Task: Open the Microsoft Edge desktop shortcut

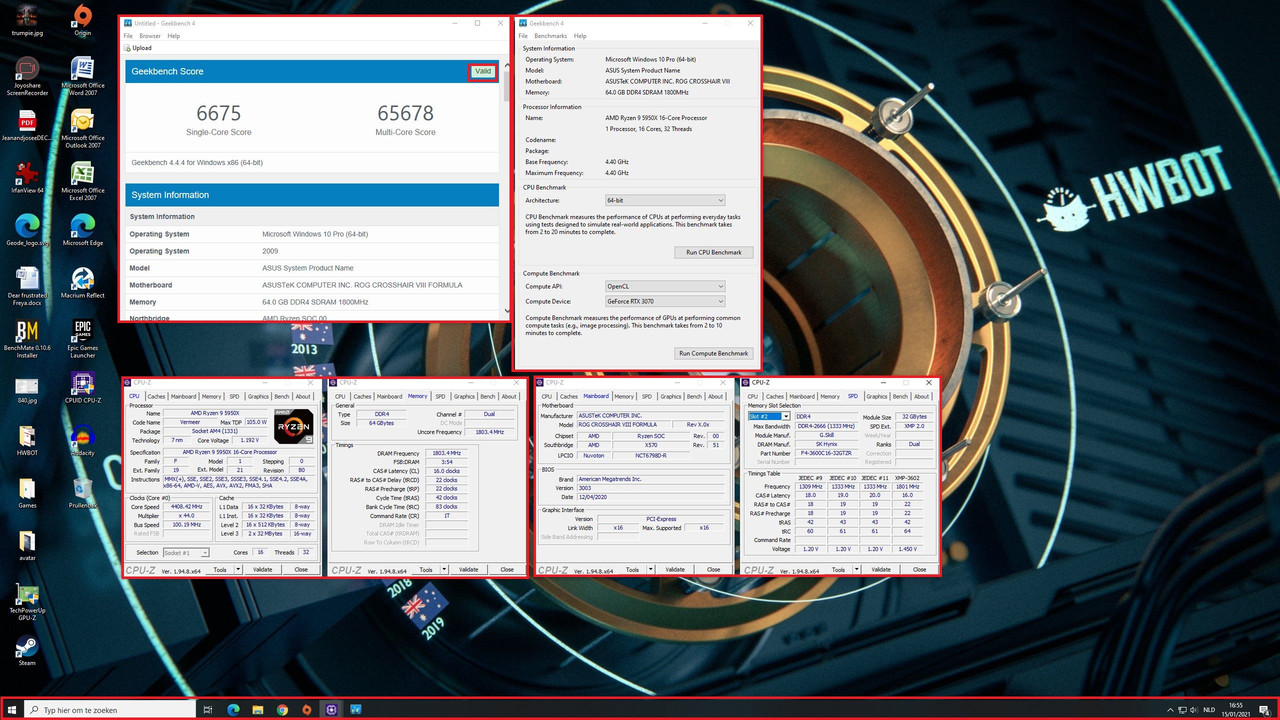Action: pyautogui.click(x=83, y=228)
